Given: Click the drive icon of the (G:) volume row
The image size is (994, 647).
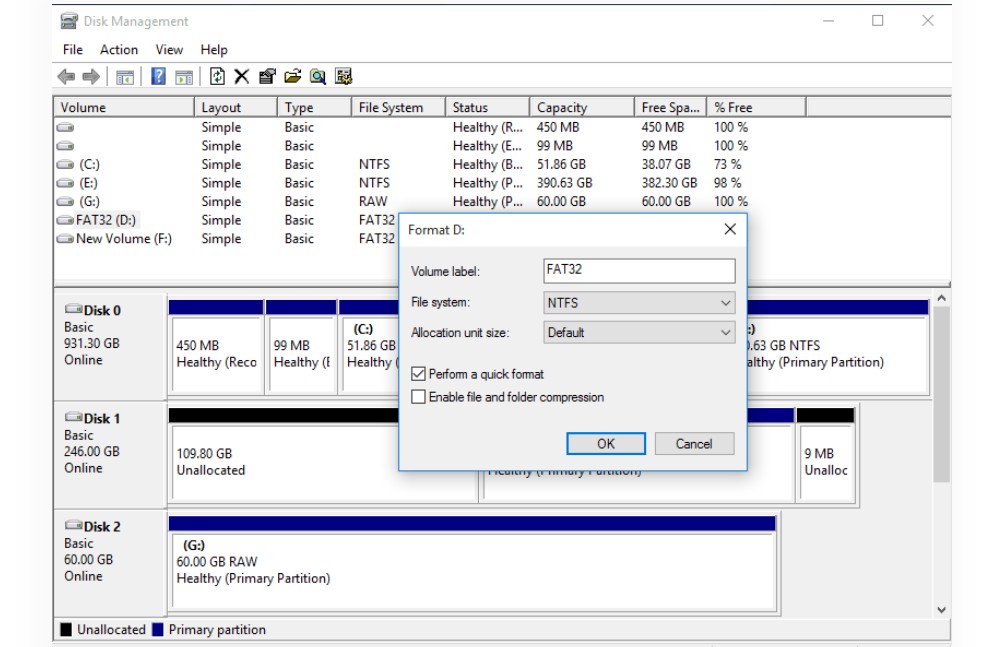Looking at the screenshot, I should coord(65,202).
